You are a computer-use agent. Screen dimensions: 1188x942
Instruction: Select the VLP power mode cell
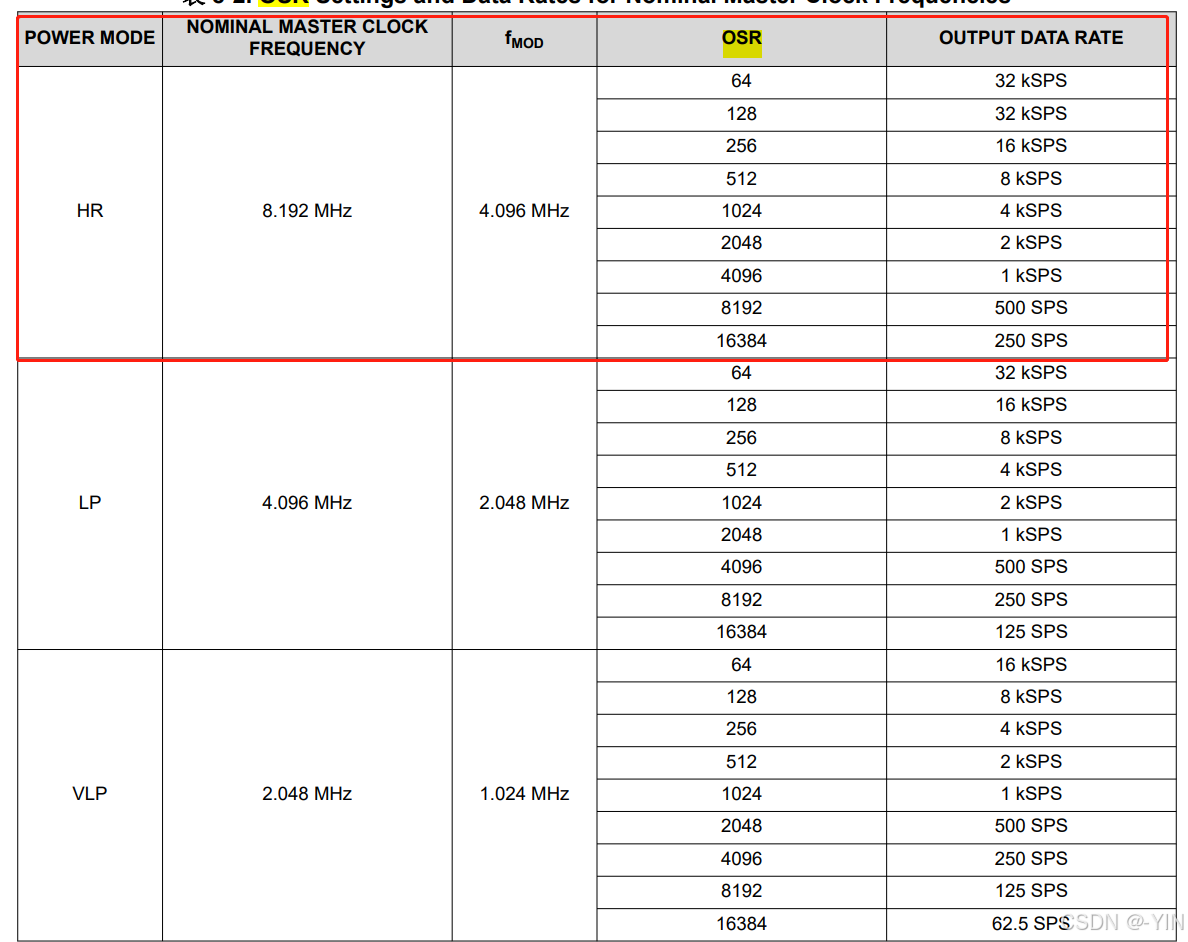pyautogui.click(x=89, y=793)
